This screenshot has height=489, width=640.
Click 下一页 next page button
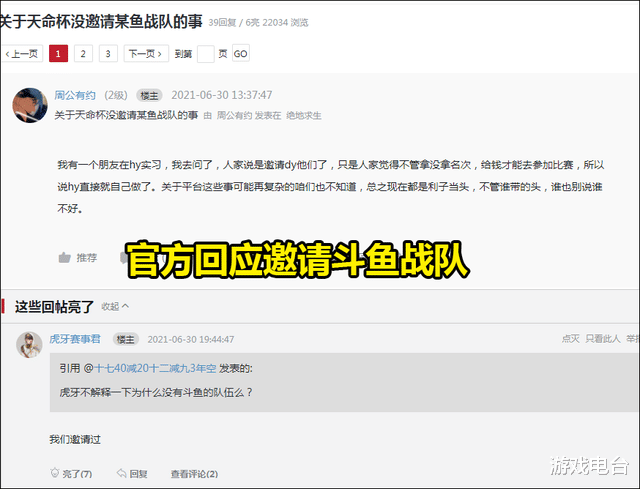[x=146, y=53]
